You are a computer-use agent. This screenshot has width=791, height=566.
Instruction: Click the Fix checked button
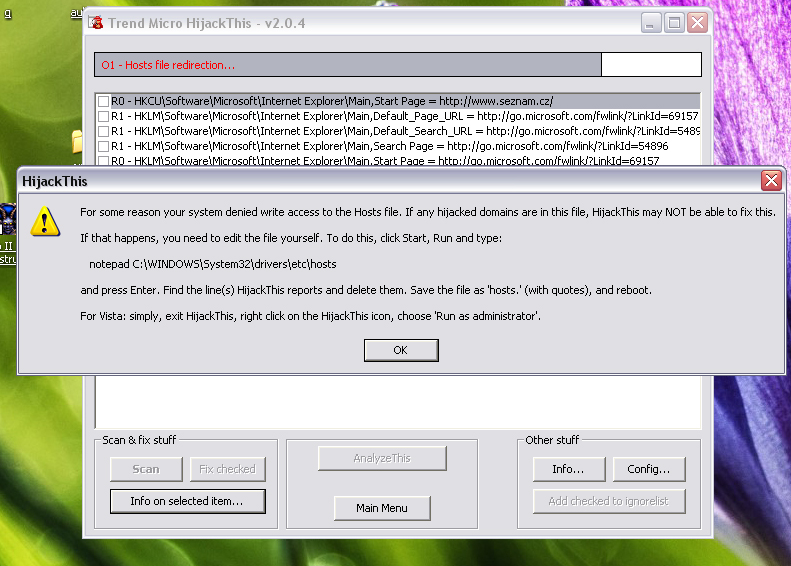point(228,469)
